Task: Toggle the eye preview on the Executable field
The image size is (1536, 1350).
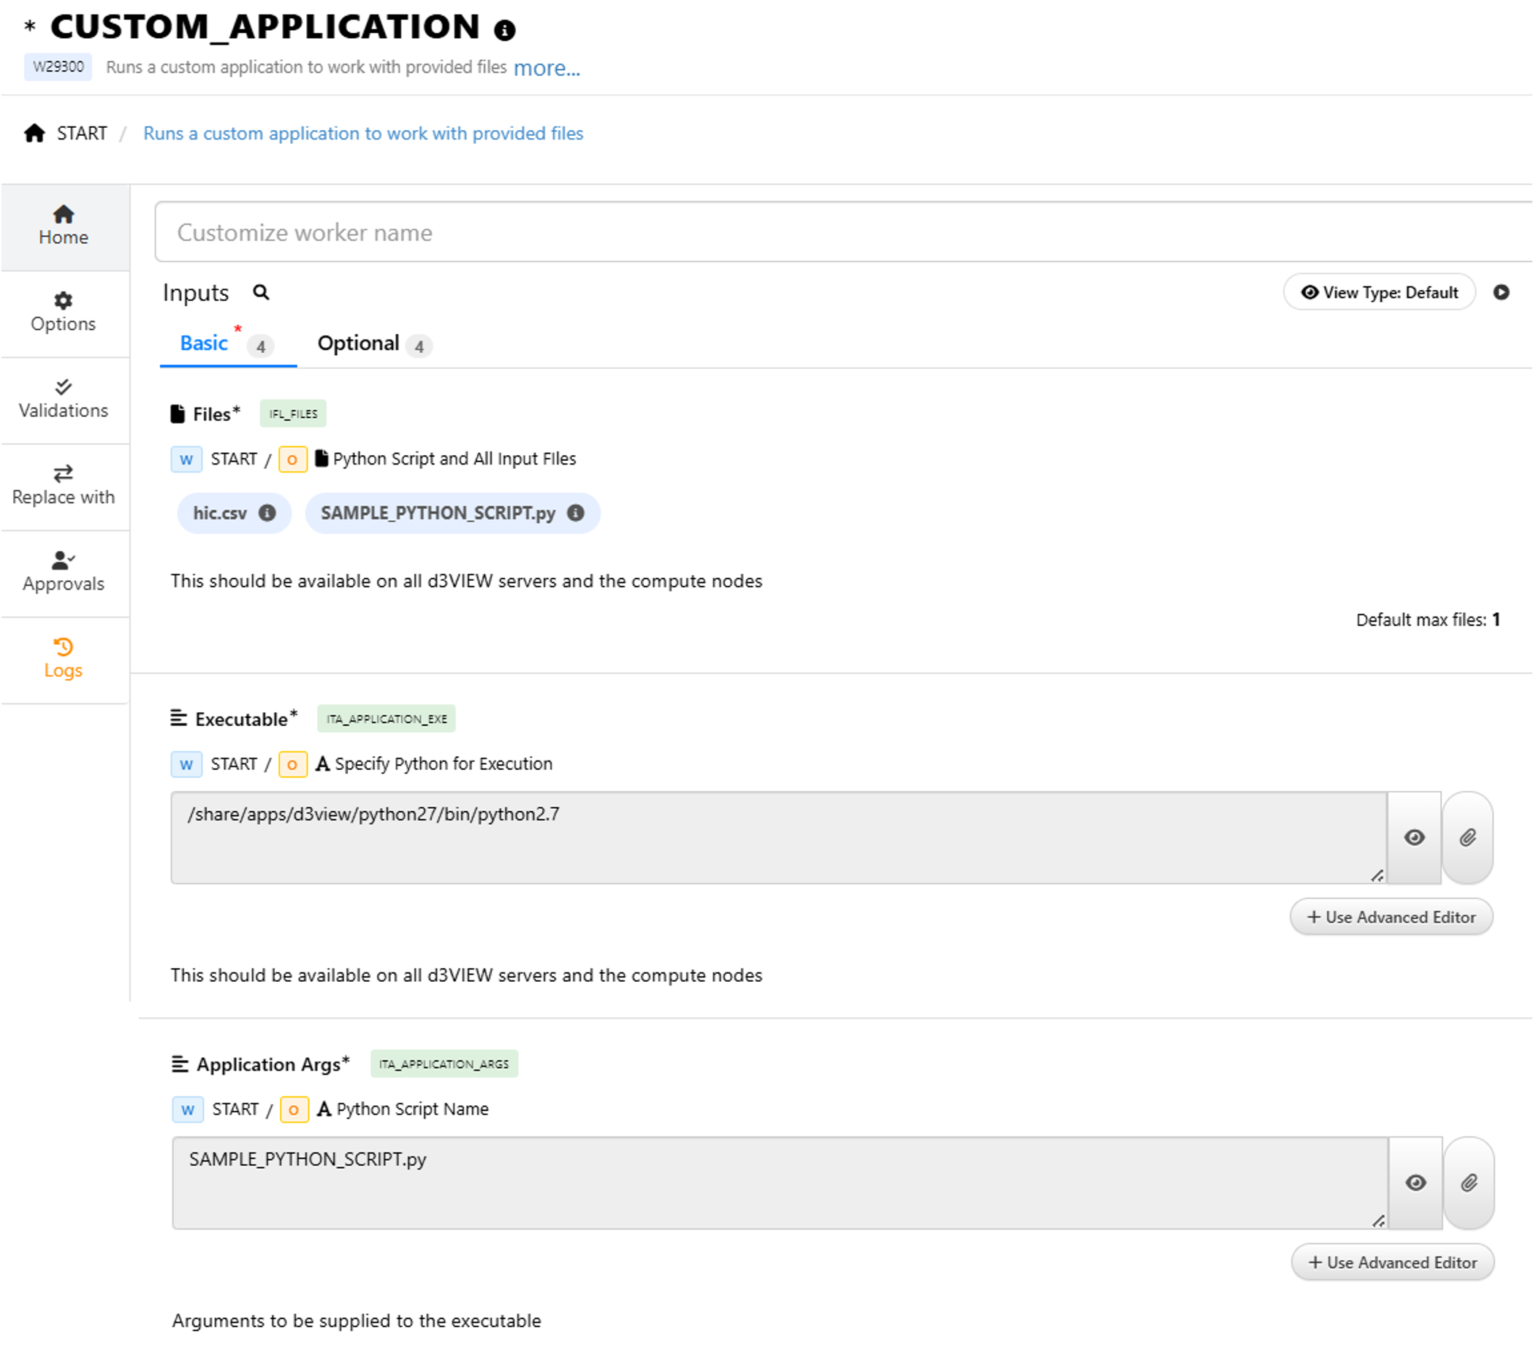Action: click(1415, 837)
